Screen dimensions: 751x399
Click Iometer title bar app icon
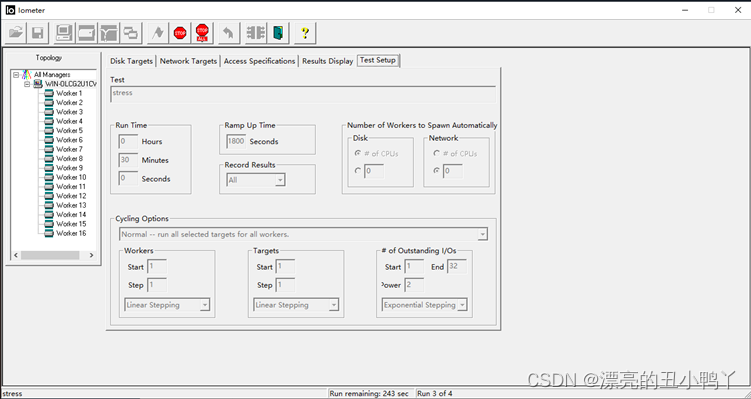(10, 10)
